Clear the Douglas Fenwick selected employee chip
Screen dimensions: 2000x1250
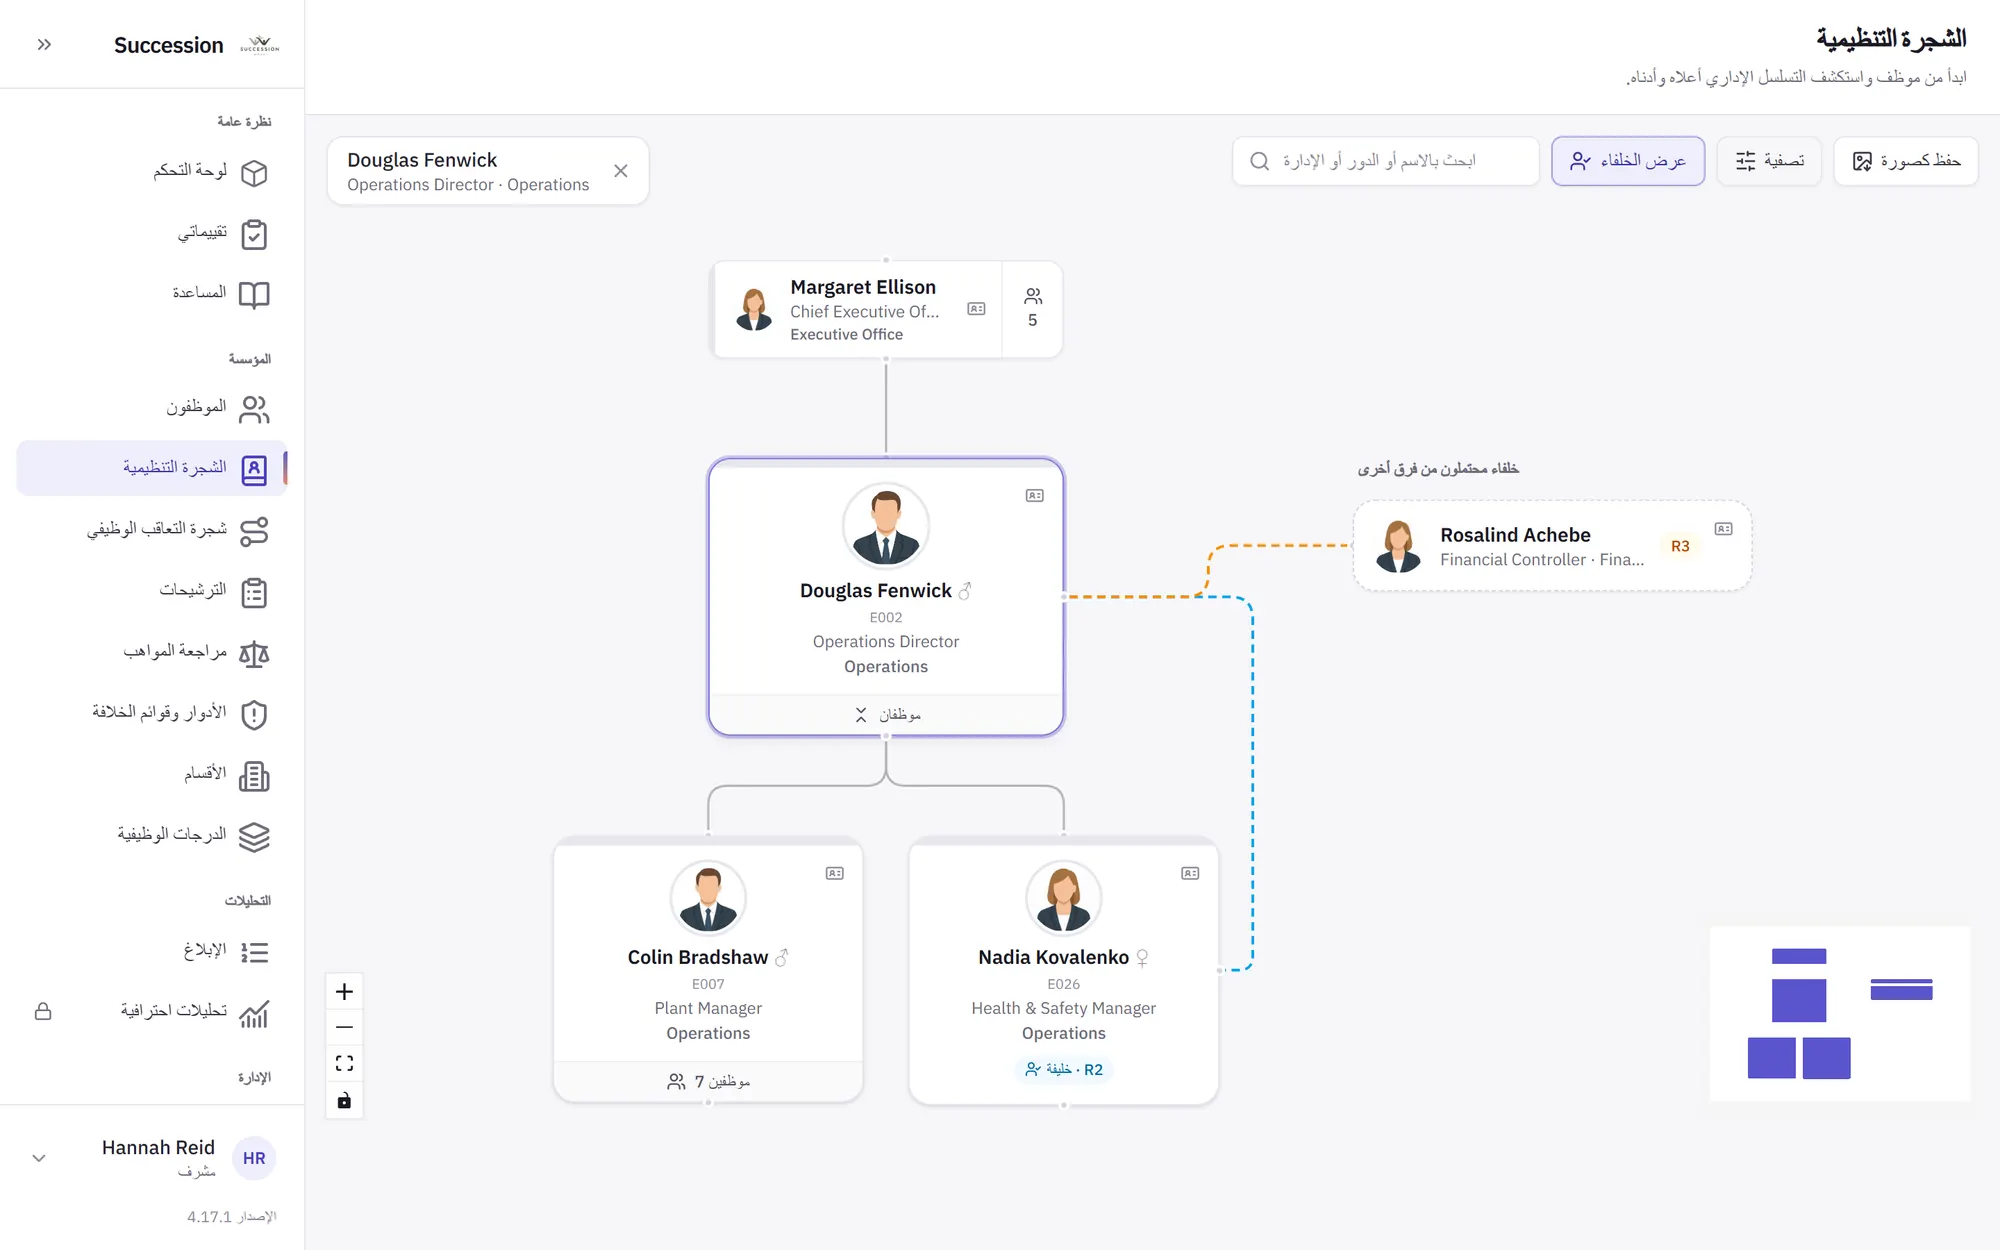point(621,171)
